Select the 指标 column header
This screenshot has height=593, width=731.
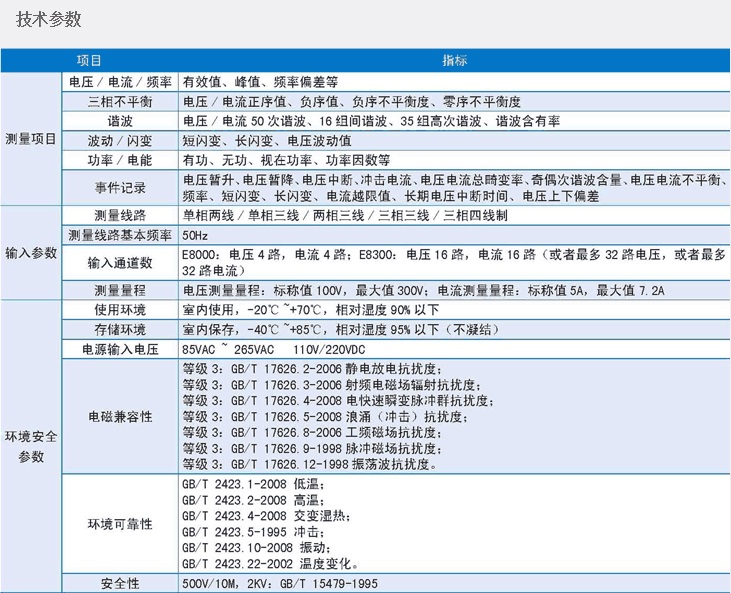click(x=454, y=60)
